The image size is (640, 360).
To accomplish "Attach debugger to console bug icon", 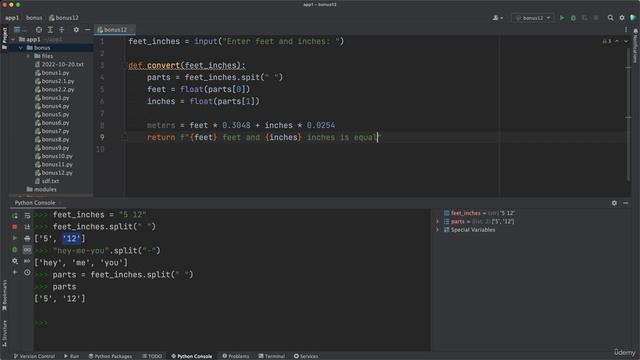I will pos(15,249).
